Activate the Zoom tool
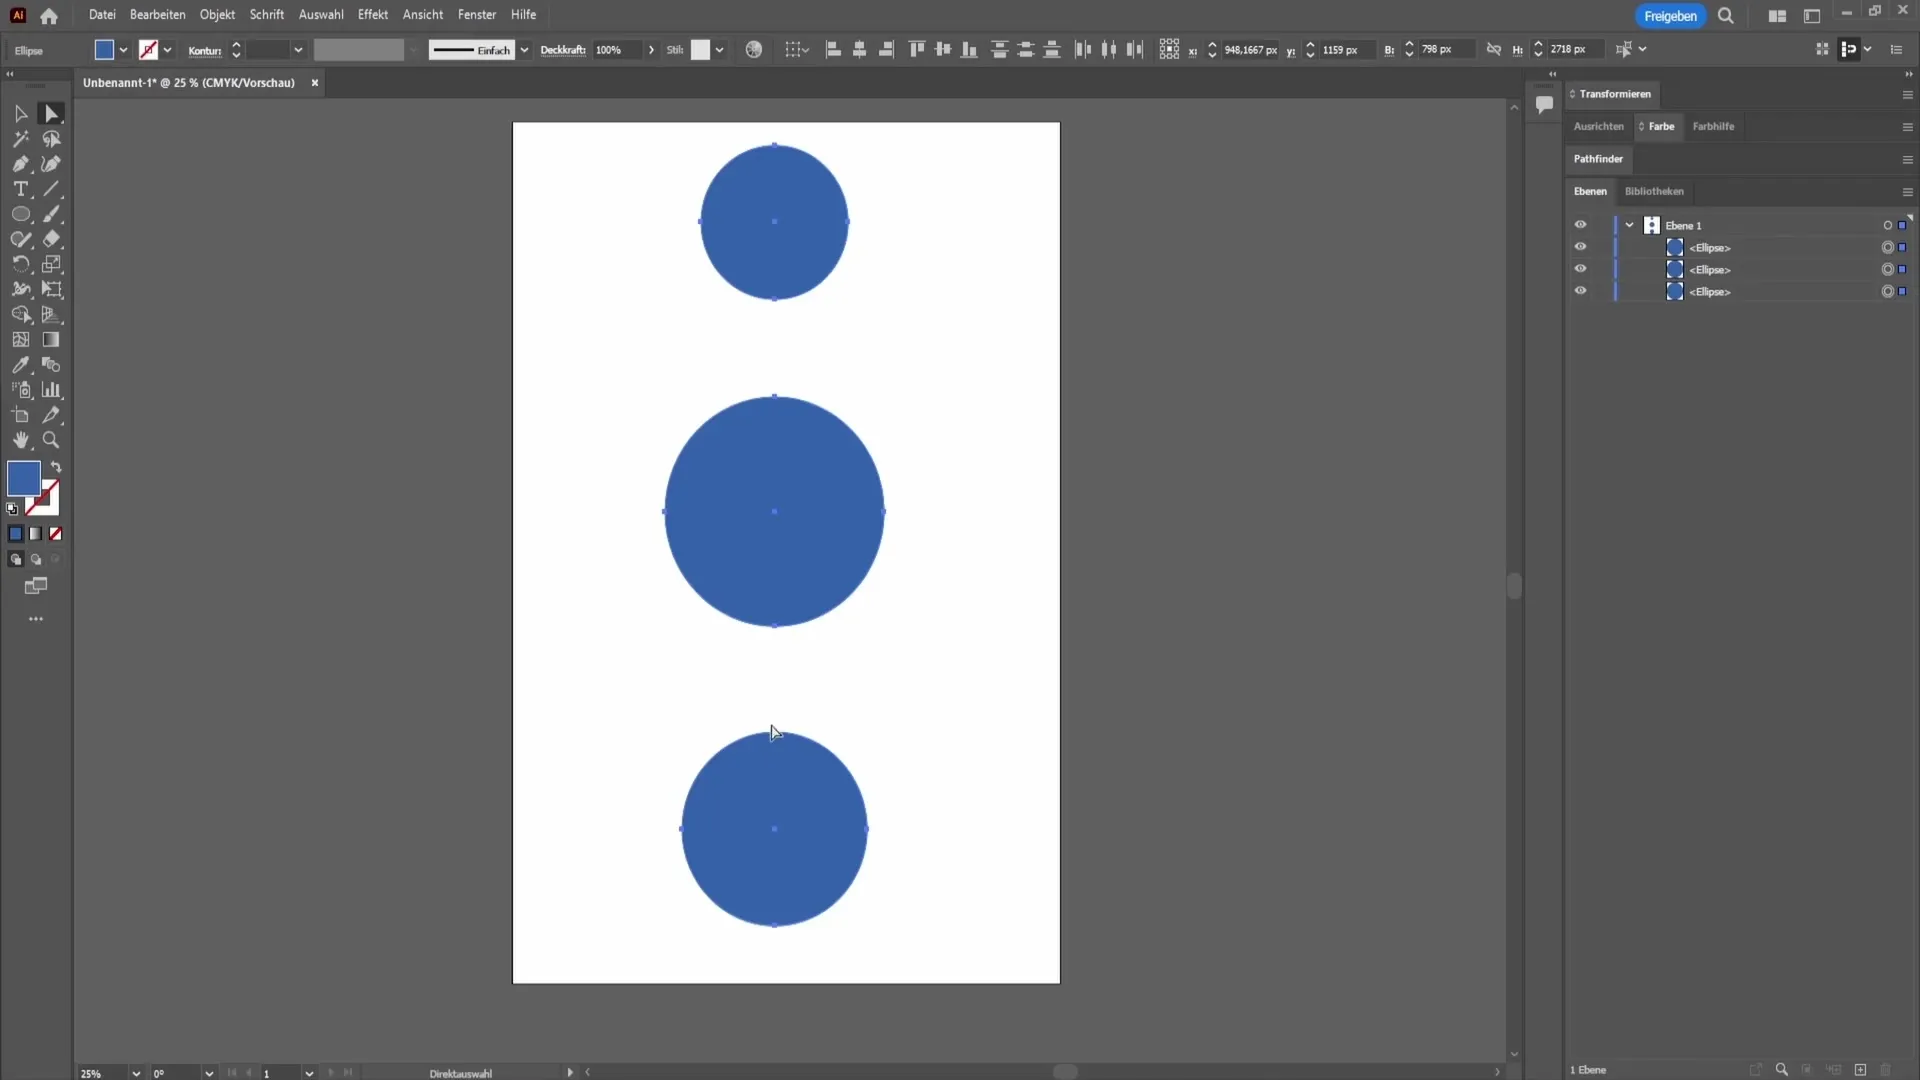 pyautogui.click(x=51, y=440)
